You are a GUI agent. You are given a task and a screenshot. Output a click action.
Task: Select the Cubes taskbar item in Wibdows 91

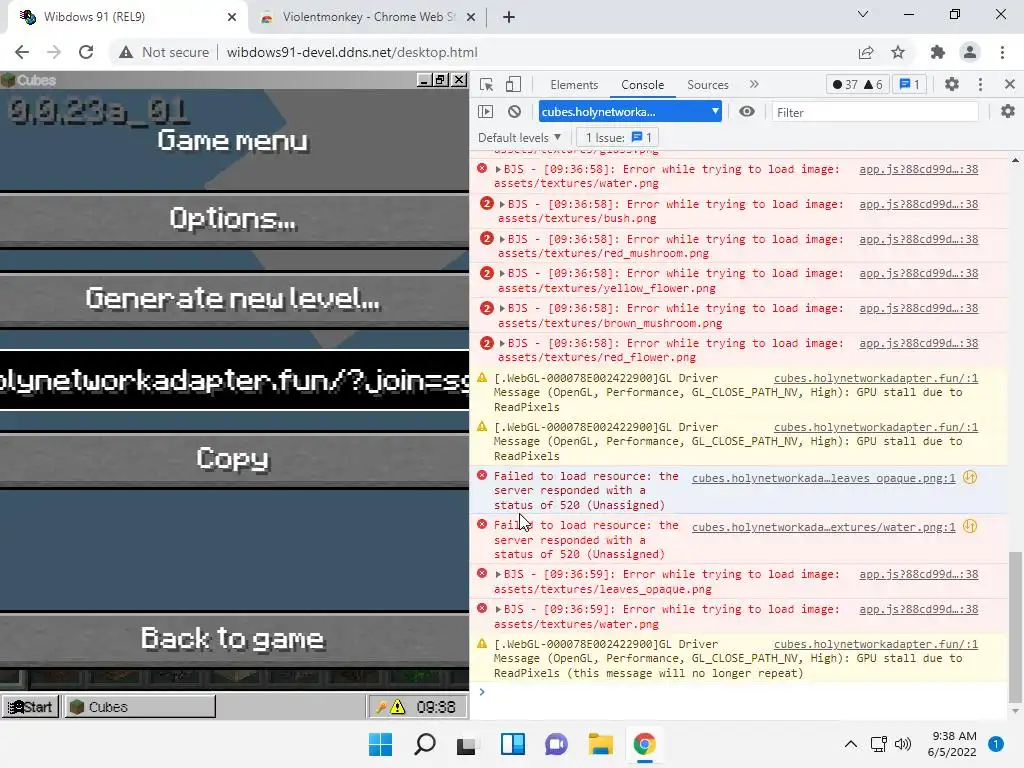[140, 707]
